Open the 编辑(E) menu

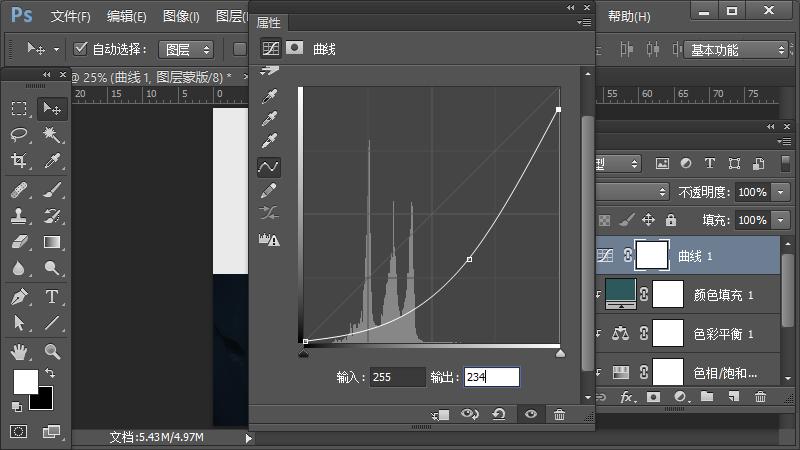[x=126, y=17]
